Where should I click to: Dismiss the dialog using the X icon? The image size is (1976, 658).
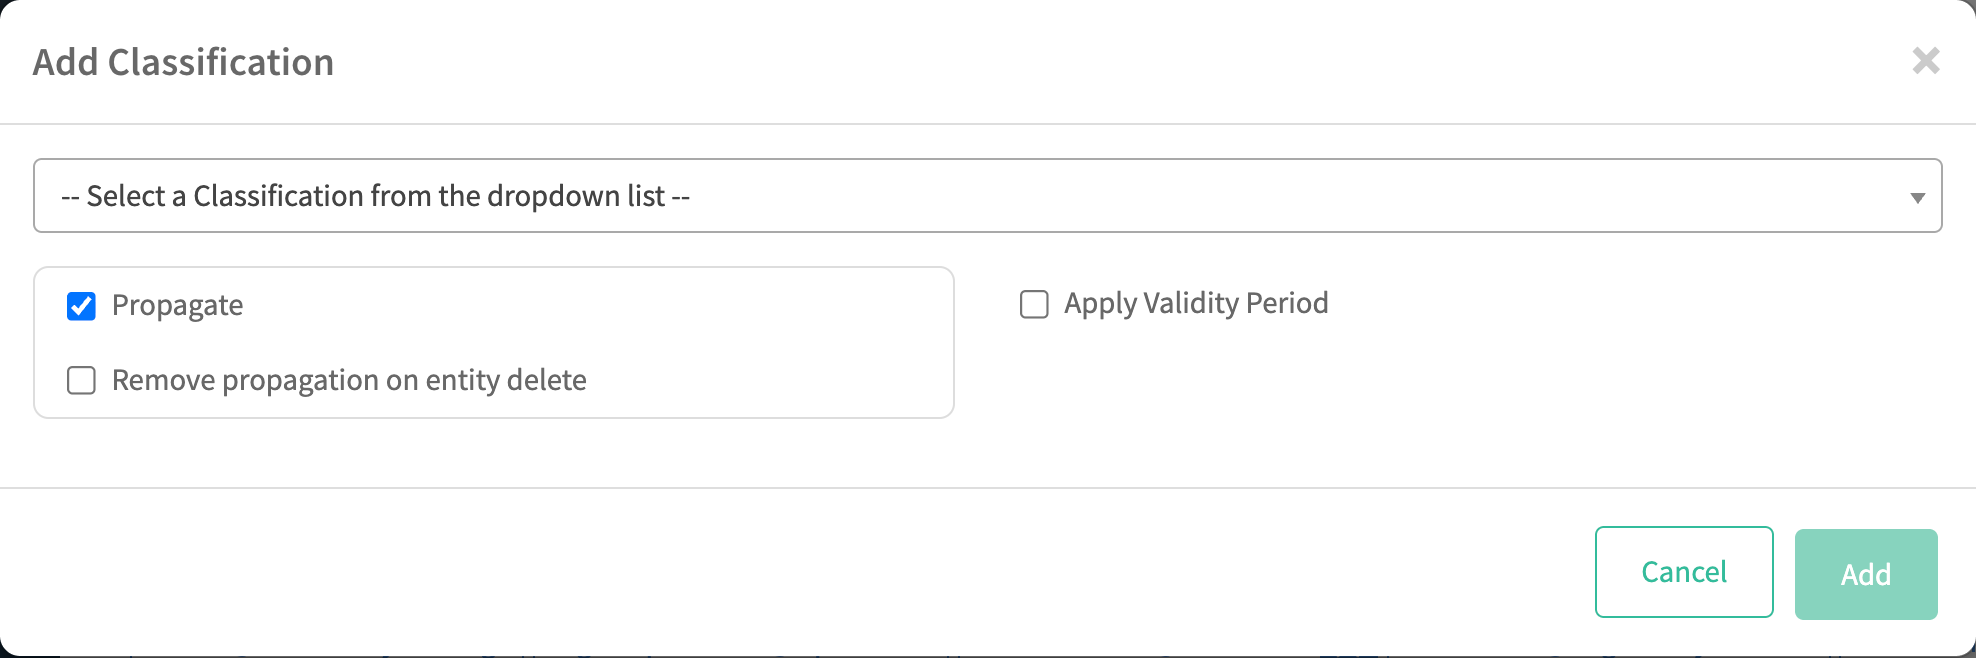tap(1925, 62)
